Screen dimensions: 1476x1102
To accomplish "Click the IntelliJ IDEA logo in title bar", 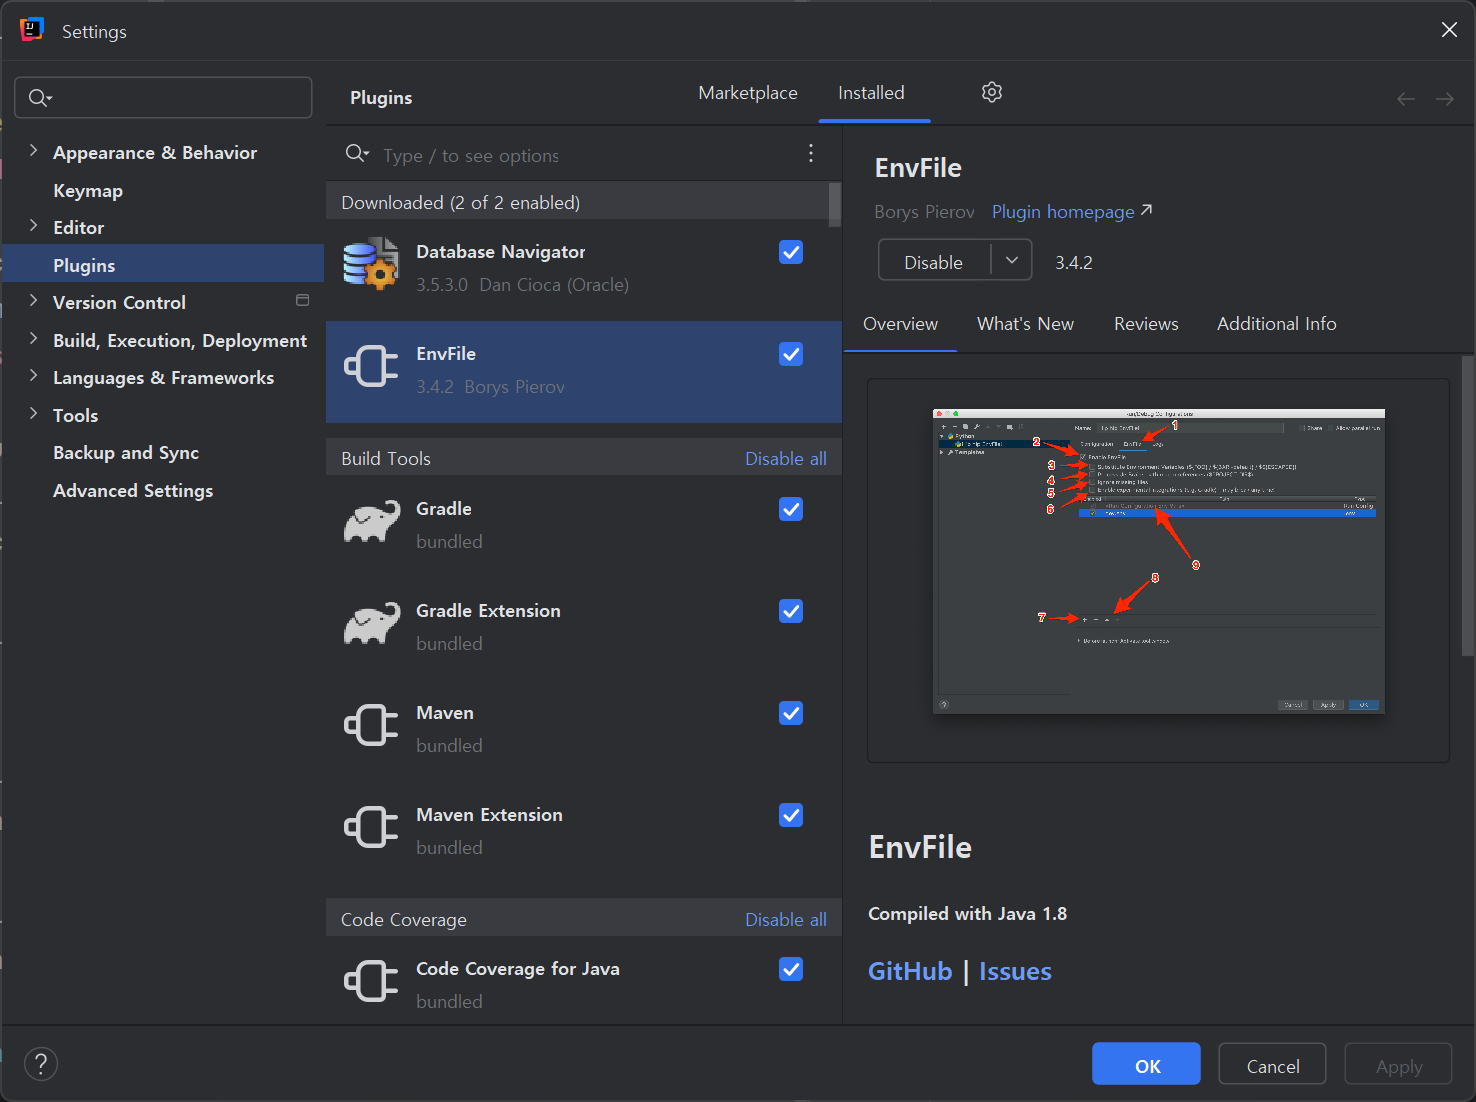I will [32, 30].
